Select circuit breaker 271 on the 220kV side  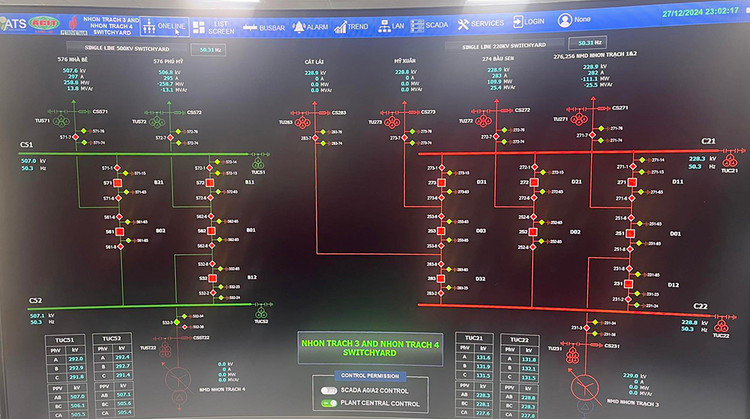click(x=630, y=183)
